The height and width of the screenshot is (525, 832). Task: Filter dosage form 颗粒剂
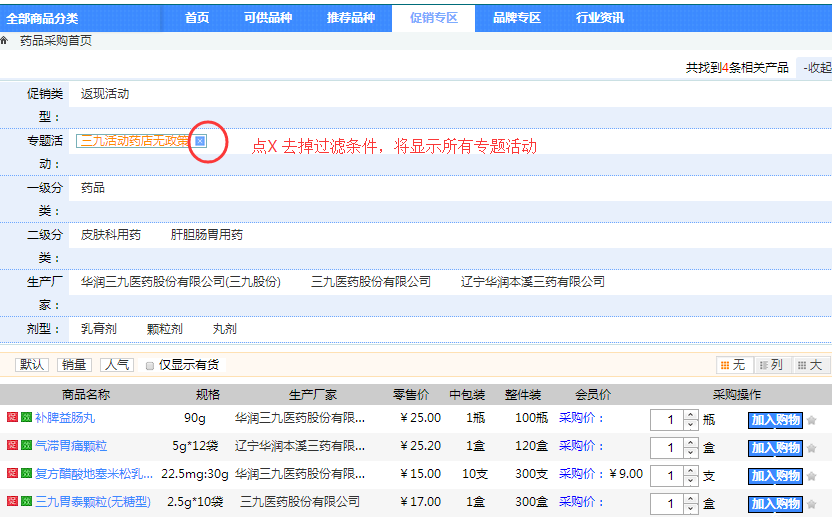tap(164, 329)
